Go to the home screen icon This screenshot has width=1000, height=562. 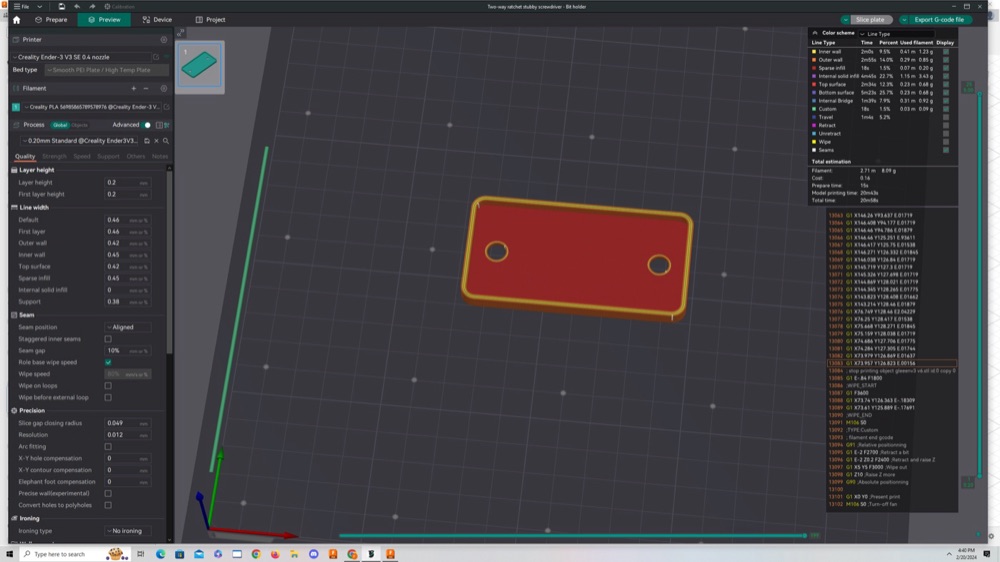(17, 20)
